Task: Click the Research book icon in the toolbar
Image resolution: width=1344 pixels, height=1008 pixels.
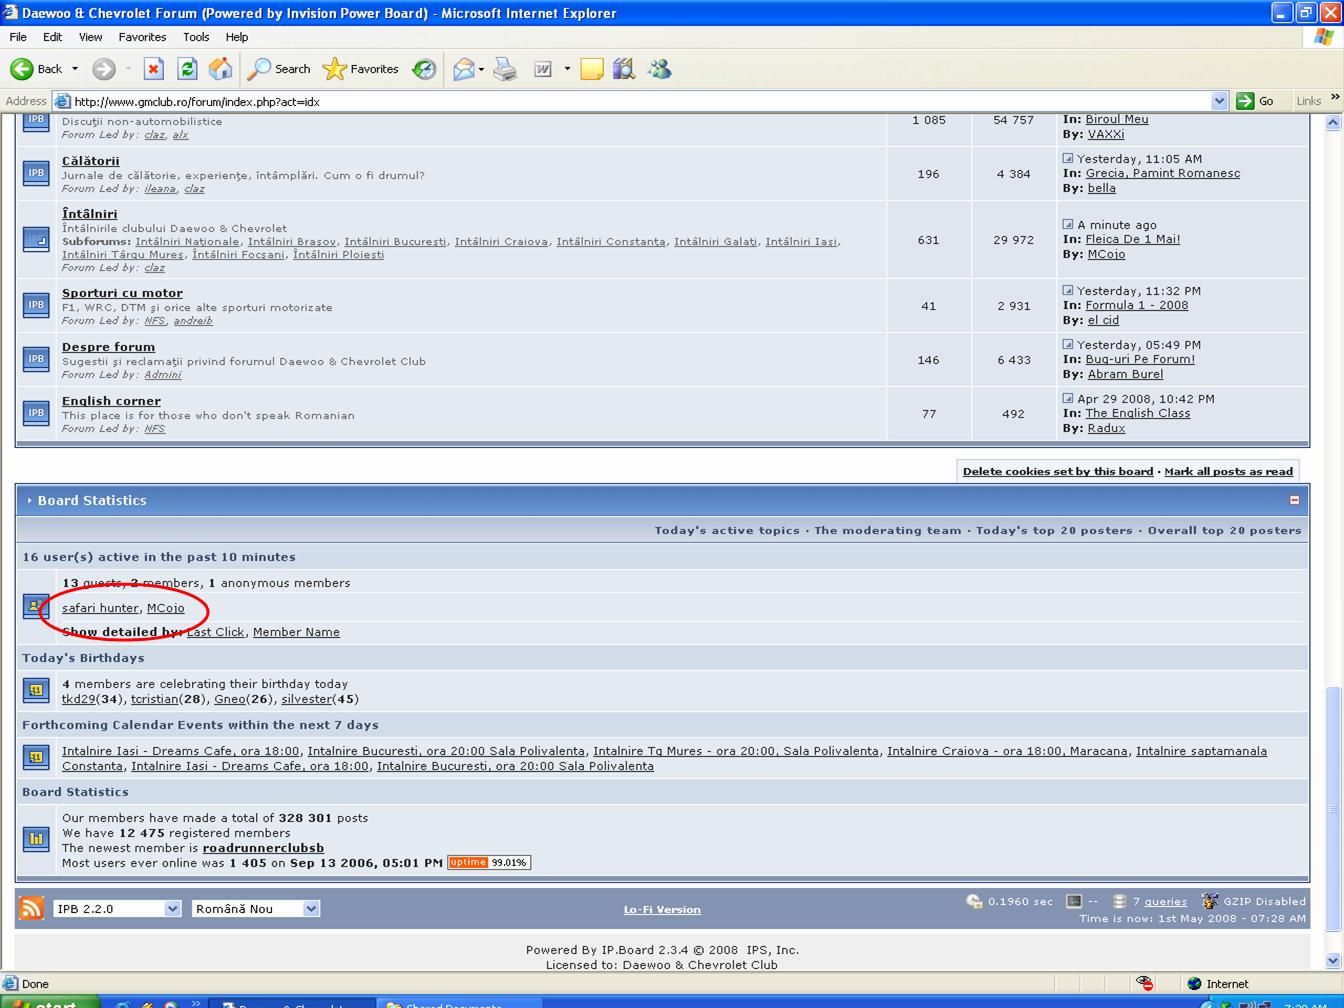Action: point(624,69)
